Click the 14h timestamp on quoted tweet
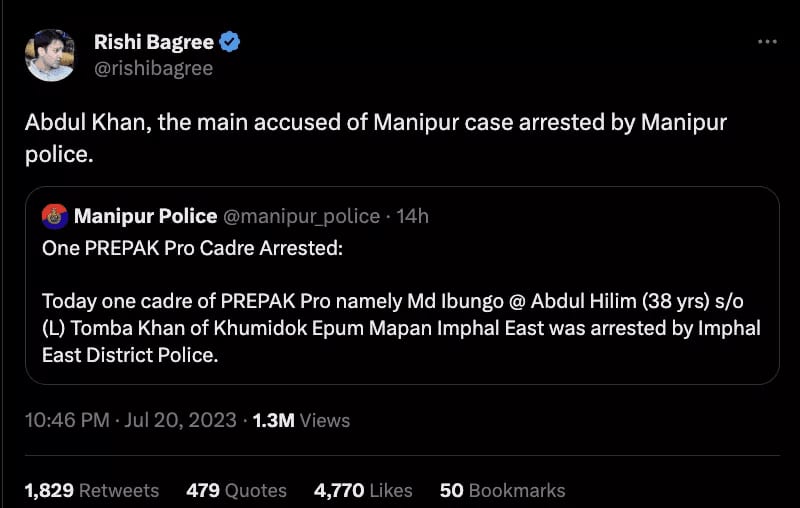Screen dimensions: 800x508 (413, 216)
